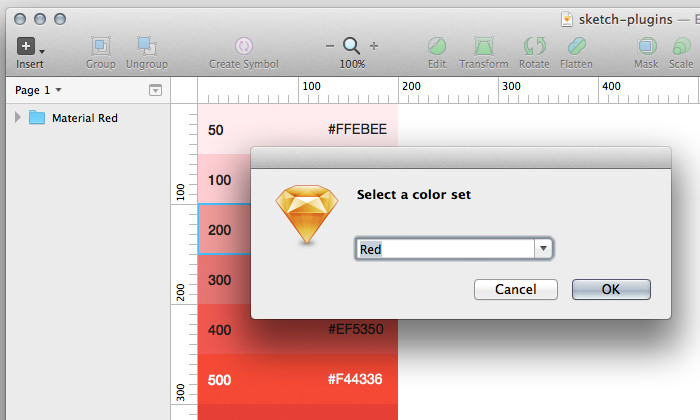Select the Edit tool icon
Screen dimensions: 700x420
(437, 46)
